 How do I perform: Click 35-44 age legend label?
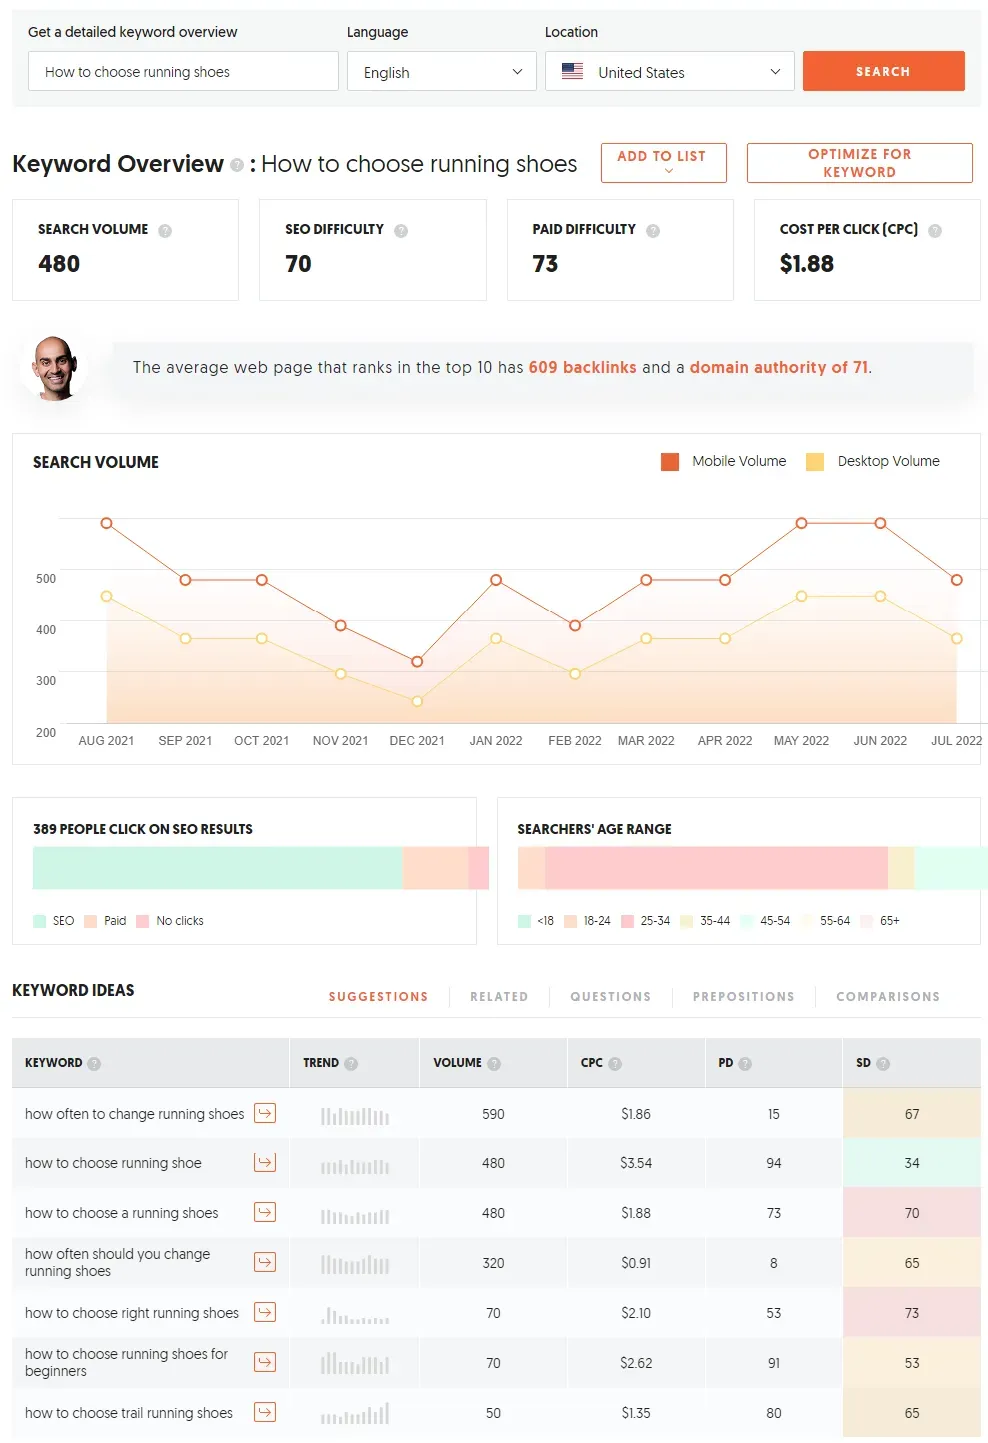point(715,921)
